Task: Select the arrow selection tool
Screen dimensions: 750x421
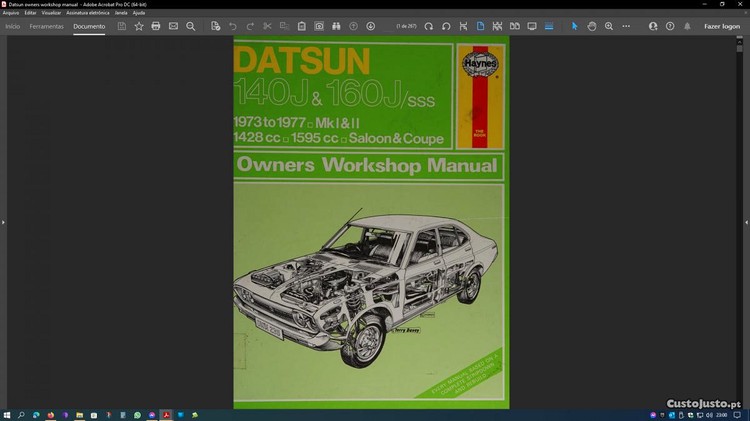Action: [x=575, y=26]
